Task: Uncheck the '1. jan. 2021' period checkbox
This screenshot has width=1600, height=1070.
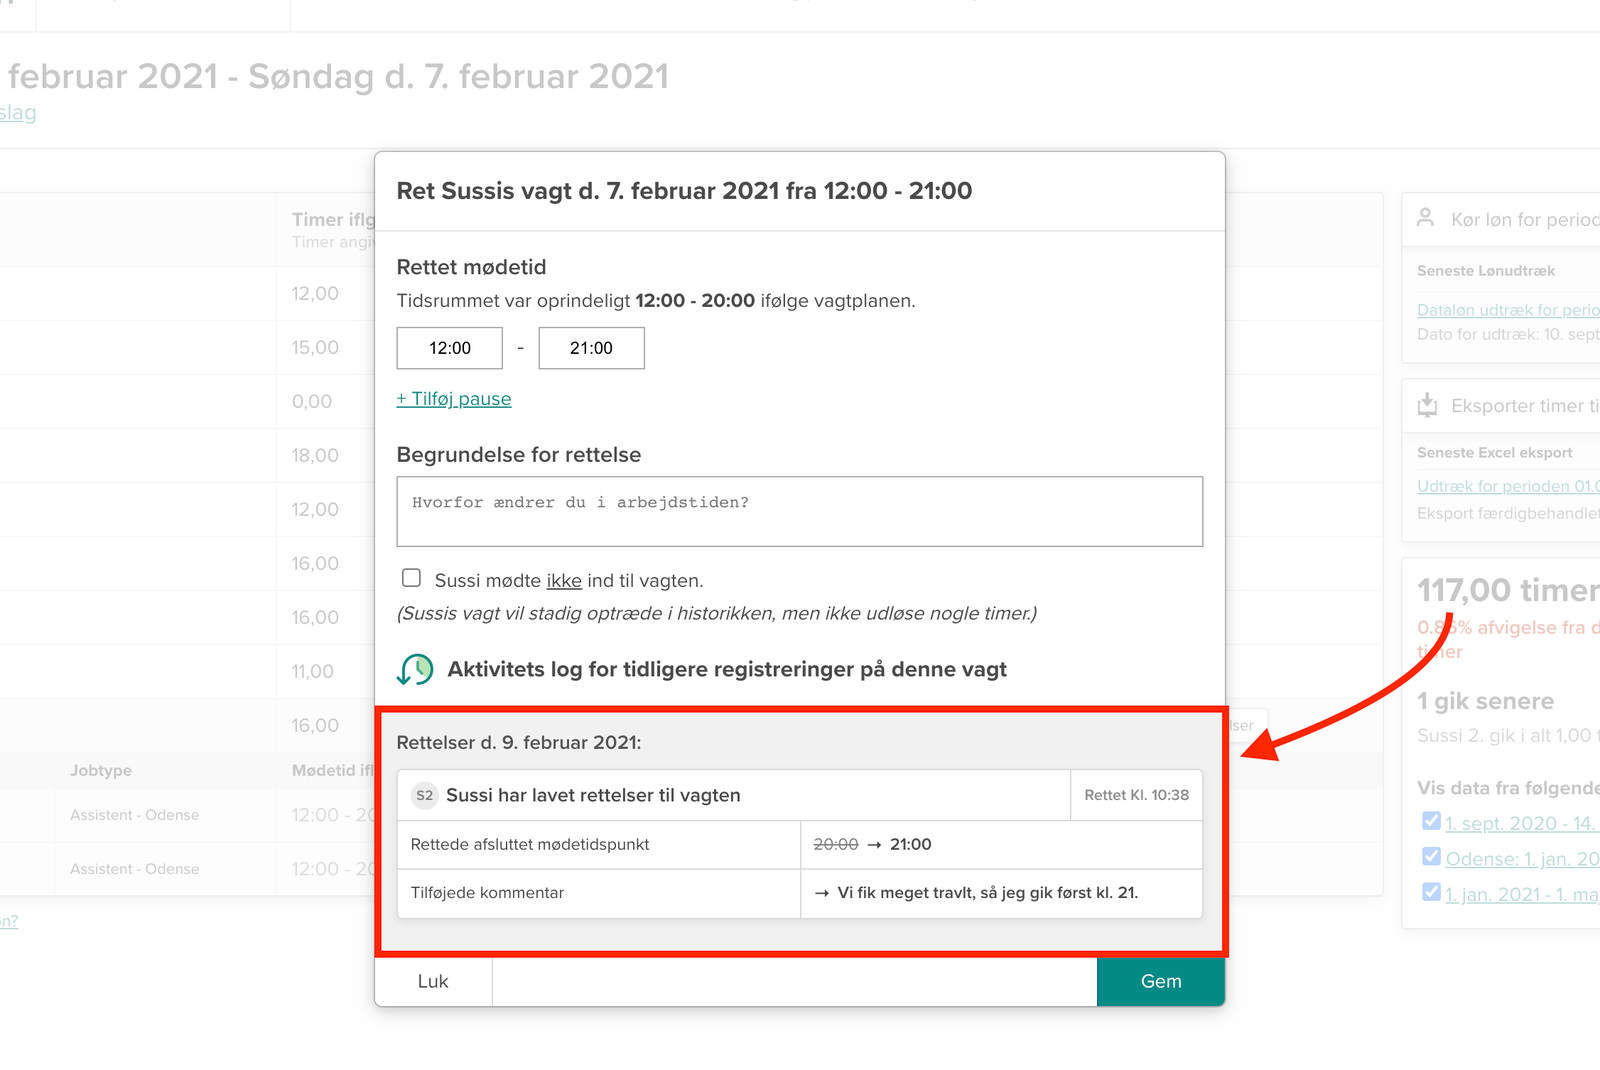Action: pyautogui.click(x=1431, y=892)
